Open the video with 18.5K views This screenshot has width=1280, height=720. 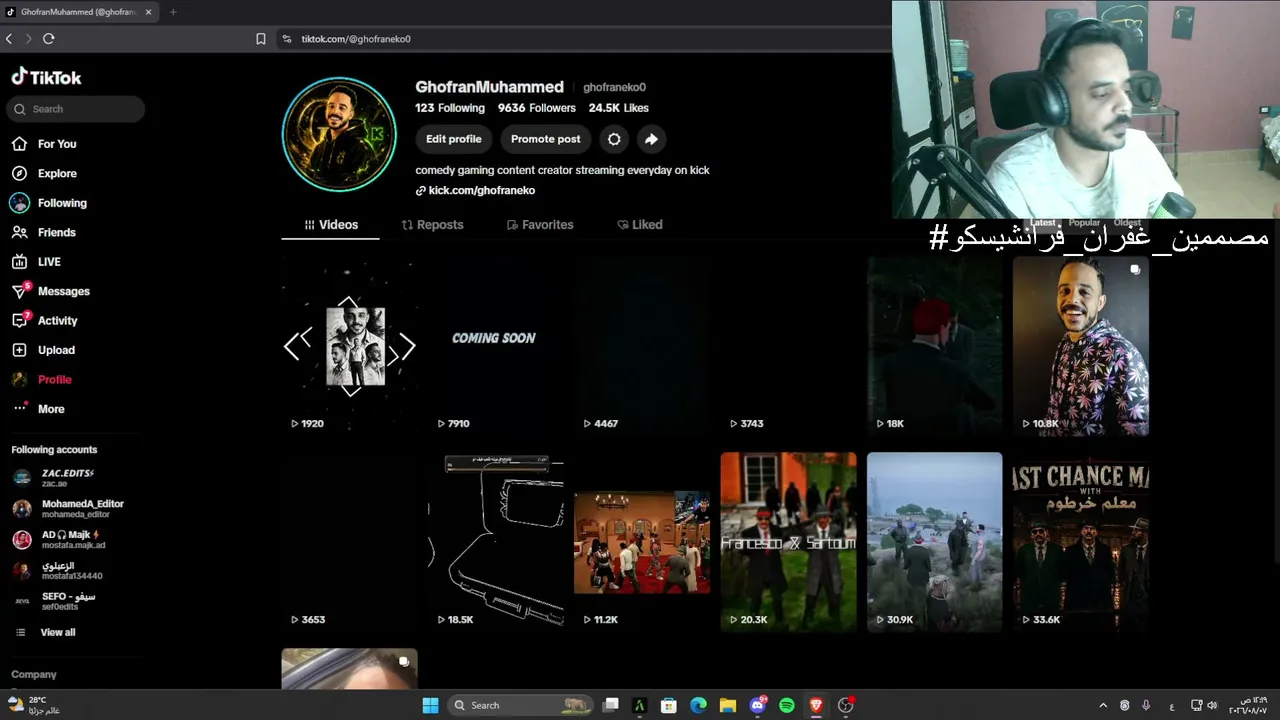click(495, 542)
